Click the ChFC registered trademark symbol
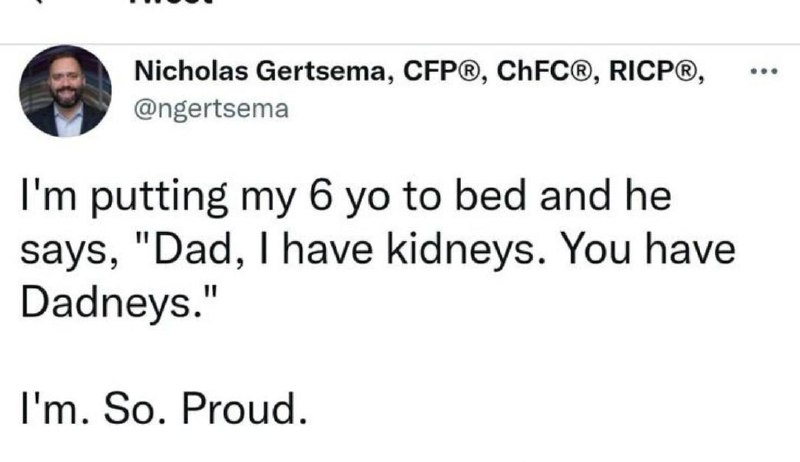This screenshot has height=462, width=800. 579,71
